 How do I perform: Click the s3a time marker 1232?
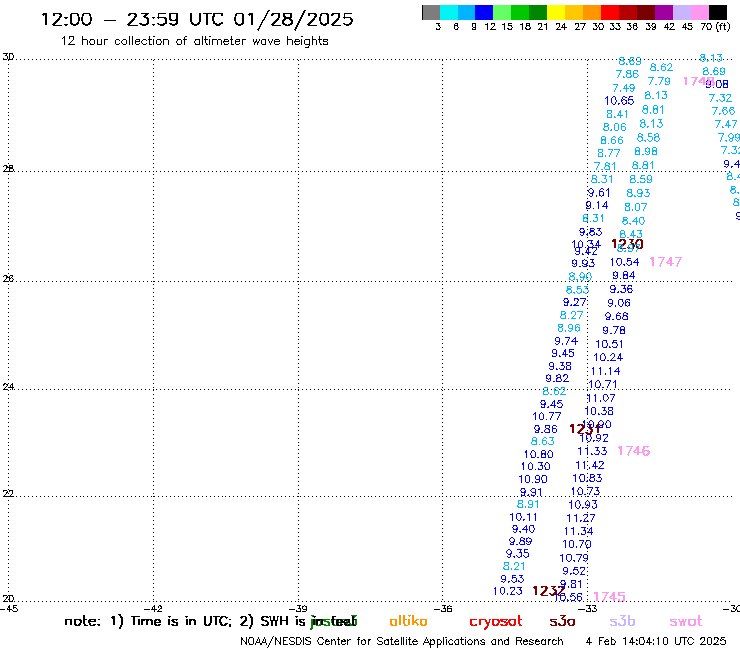[548, 591]
